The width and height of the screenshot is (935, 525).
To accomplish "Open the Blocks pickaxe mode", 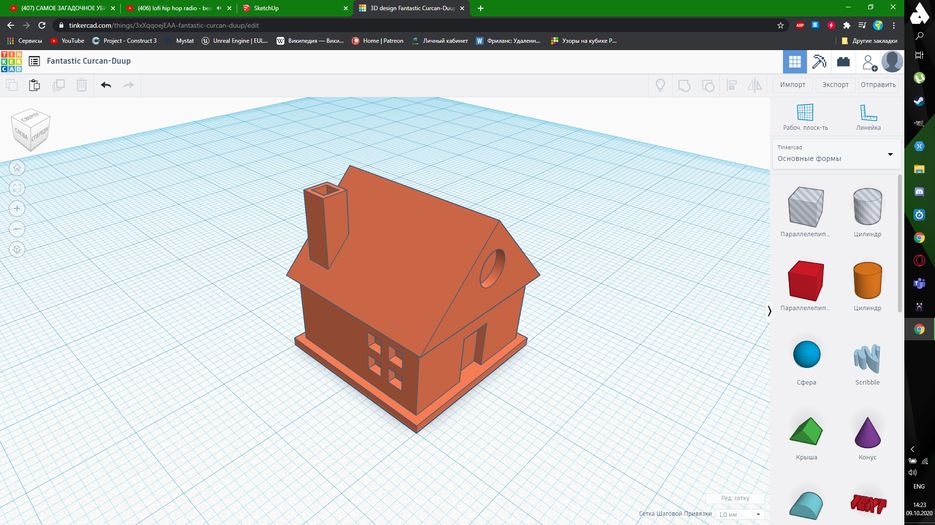I will [x=819, y=62].
